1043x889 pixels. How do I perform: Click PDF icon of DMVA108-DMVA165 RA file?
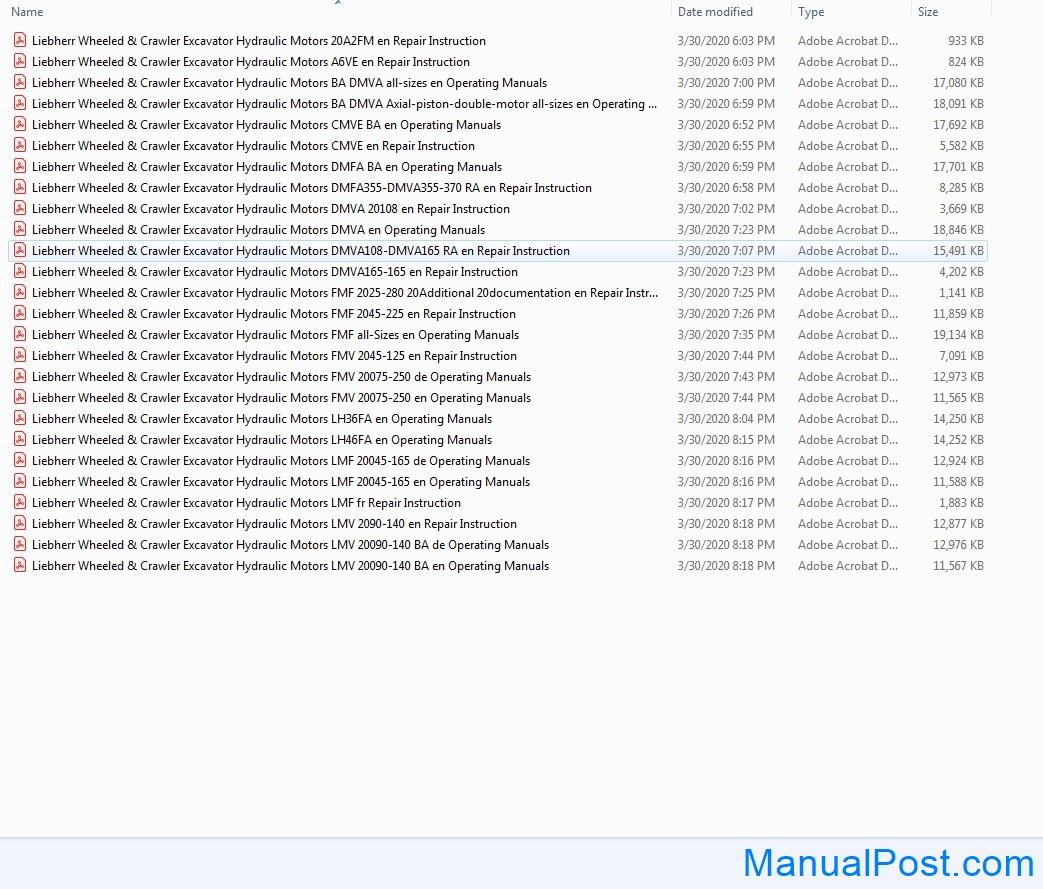click(x=20, y=250)
